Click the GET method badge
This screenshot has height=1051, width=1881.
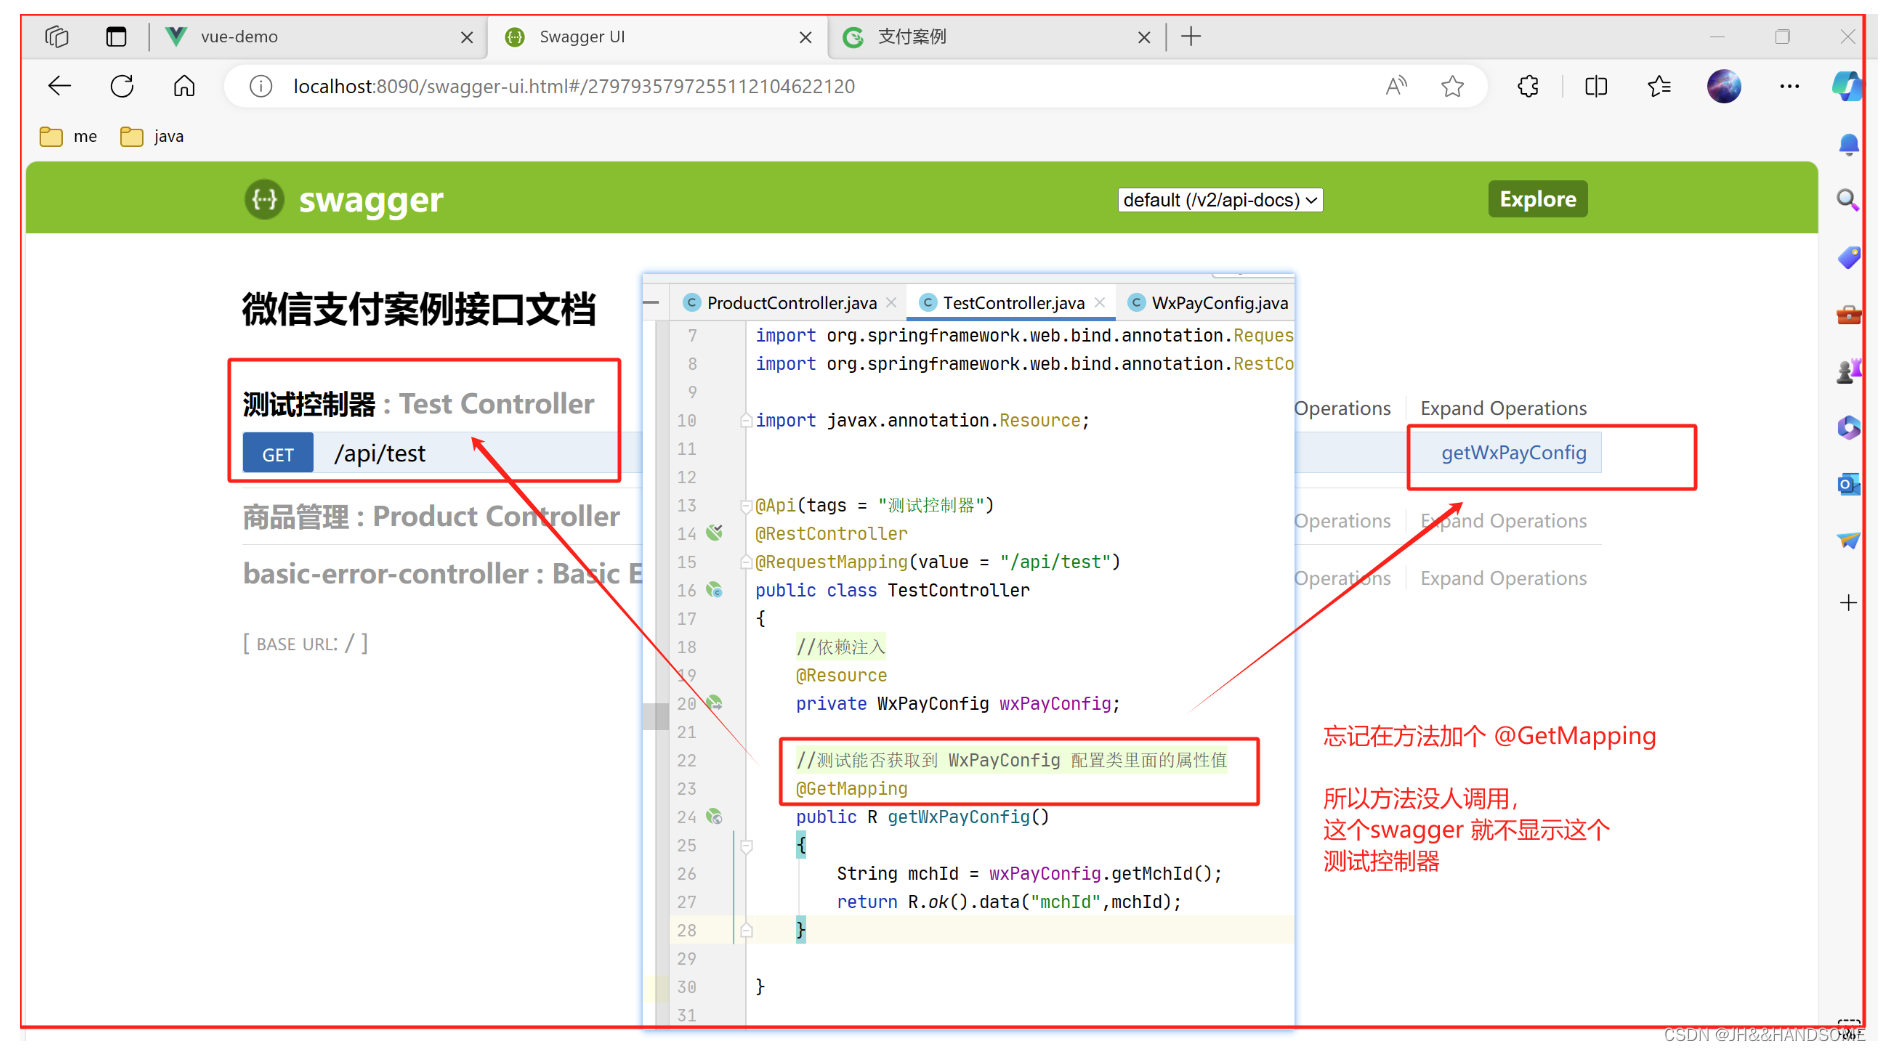click(x=278, y=454)
